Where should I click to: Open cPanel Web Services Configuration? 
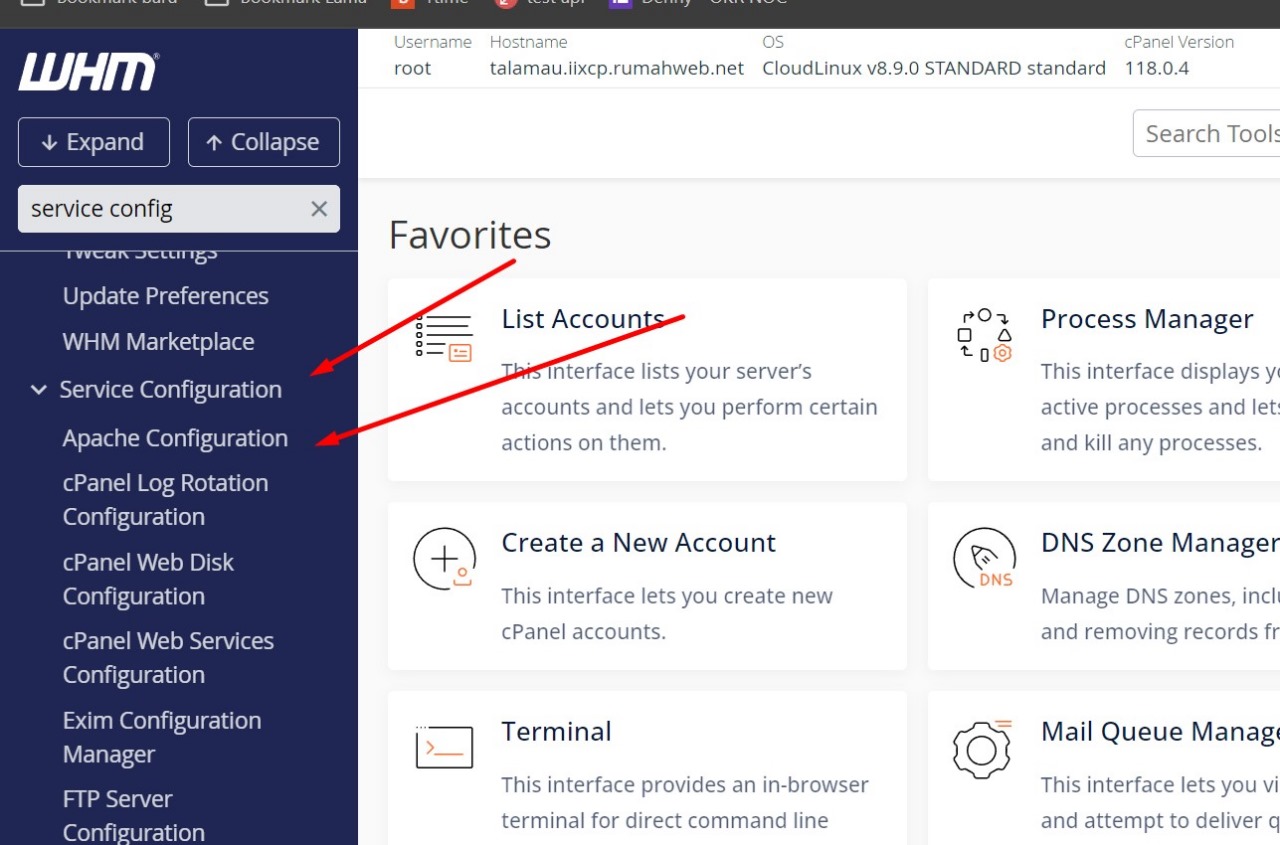pos(168,658)
